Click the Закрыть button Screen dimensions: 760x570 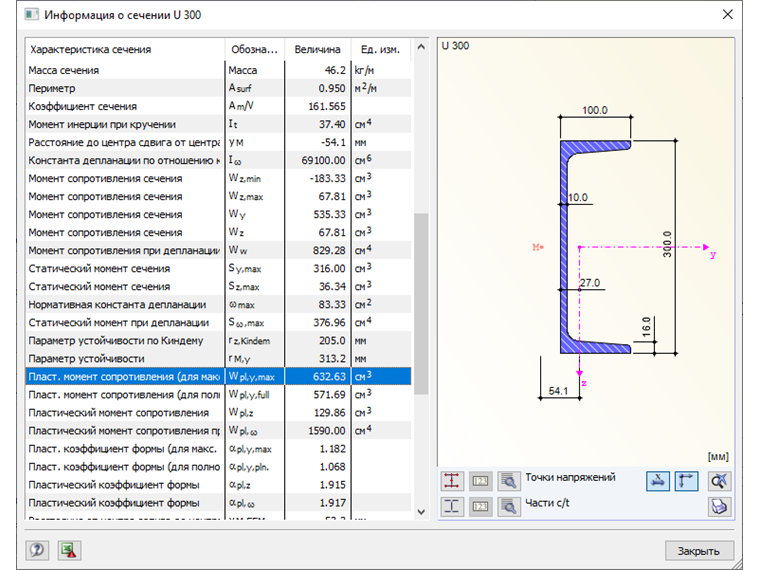698,551
